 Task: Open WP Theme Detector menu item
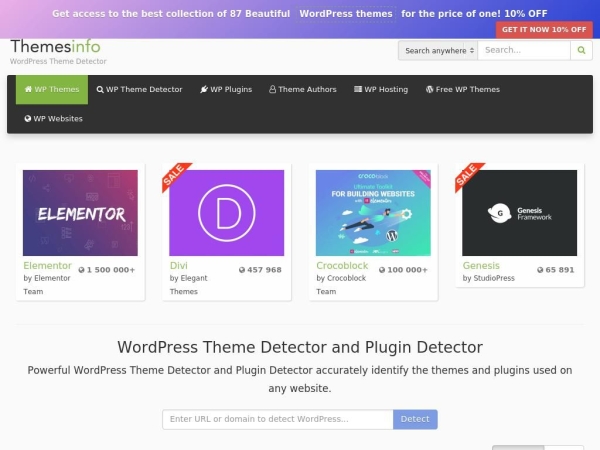click(139, 90)
